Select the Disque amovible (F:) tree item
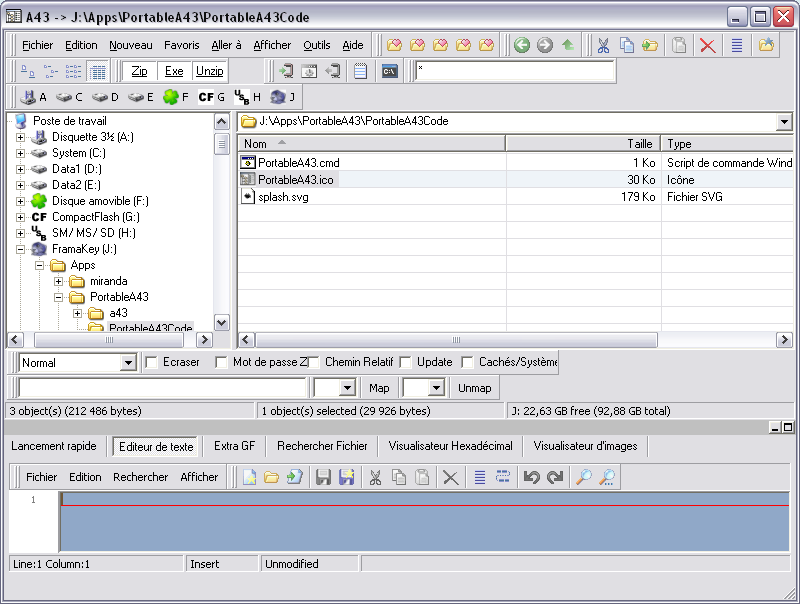The height and width of the screenshot is (604, 800). coord(100,201)
